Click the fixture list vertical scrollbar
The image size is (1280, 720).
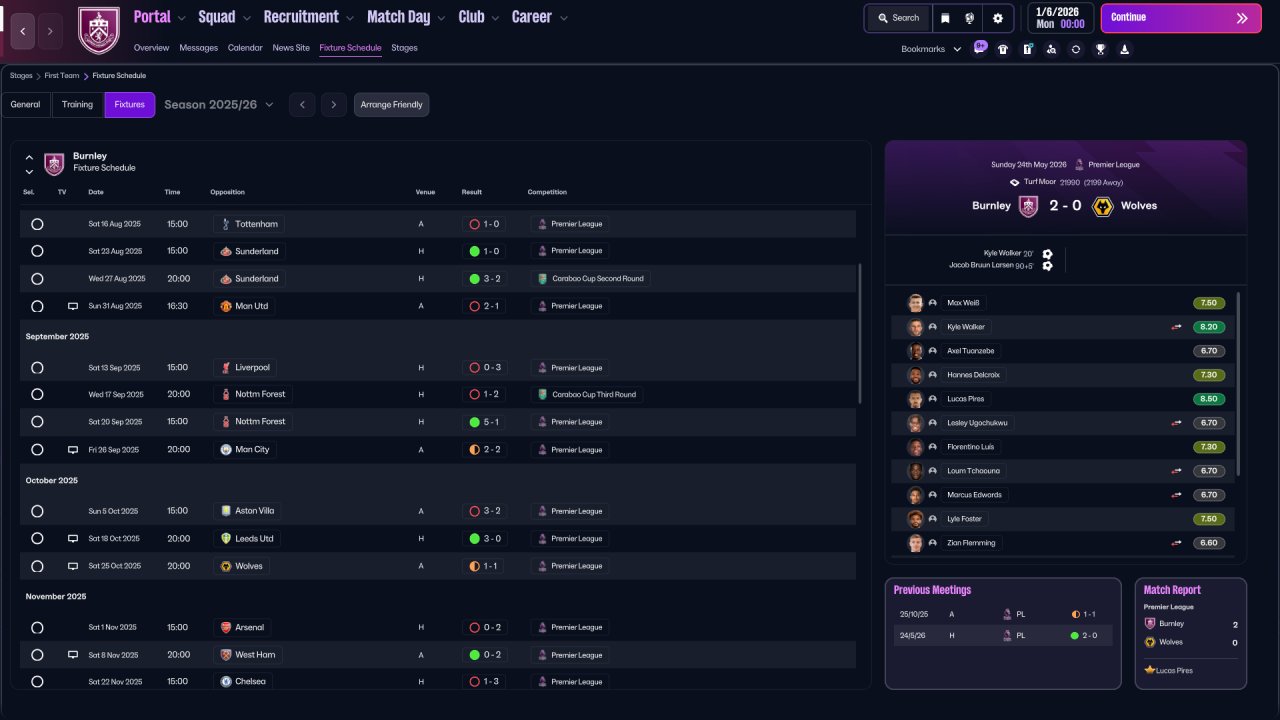[x=860, y=334]
